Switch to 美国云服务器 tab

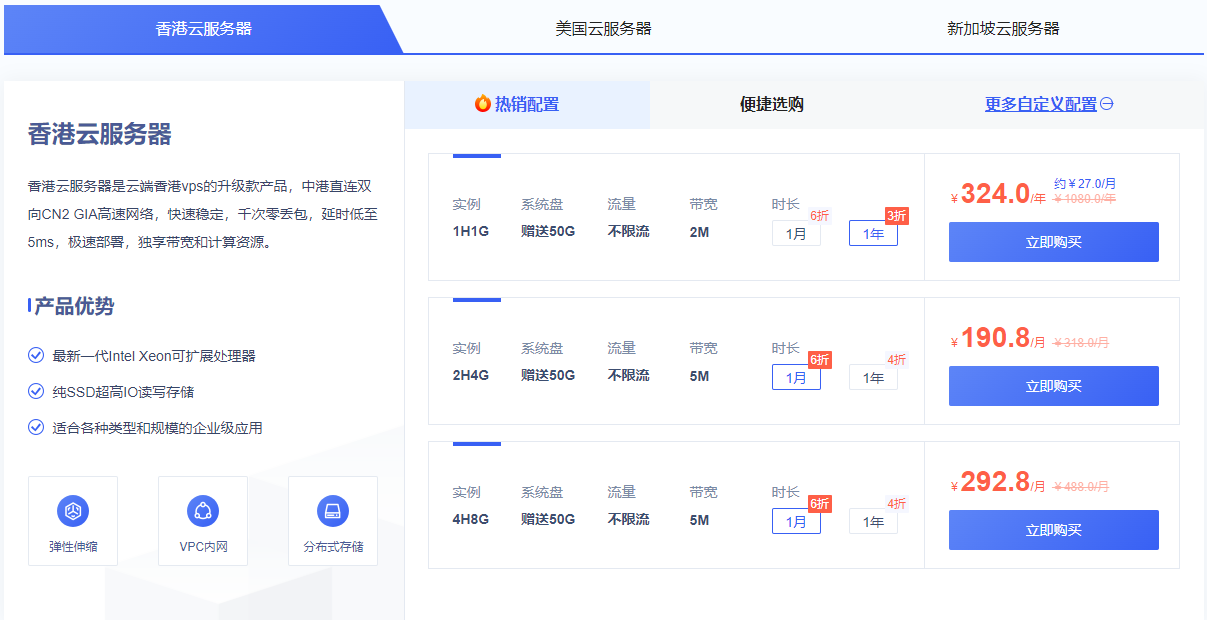603,29
